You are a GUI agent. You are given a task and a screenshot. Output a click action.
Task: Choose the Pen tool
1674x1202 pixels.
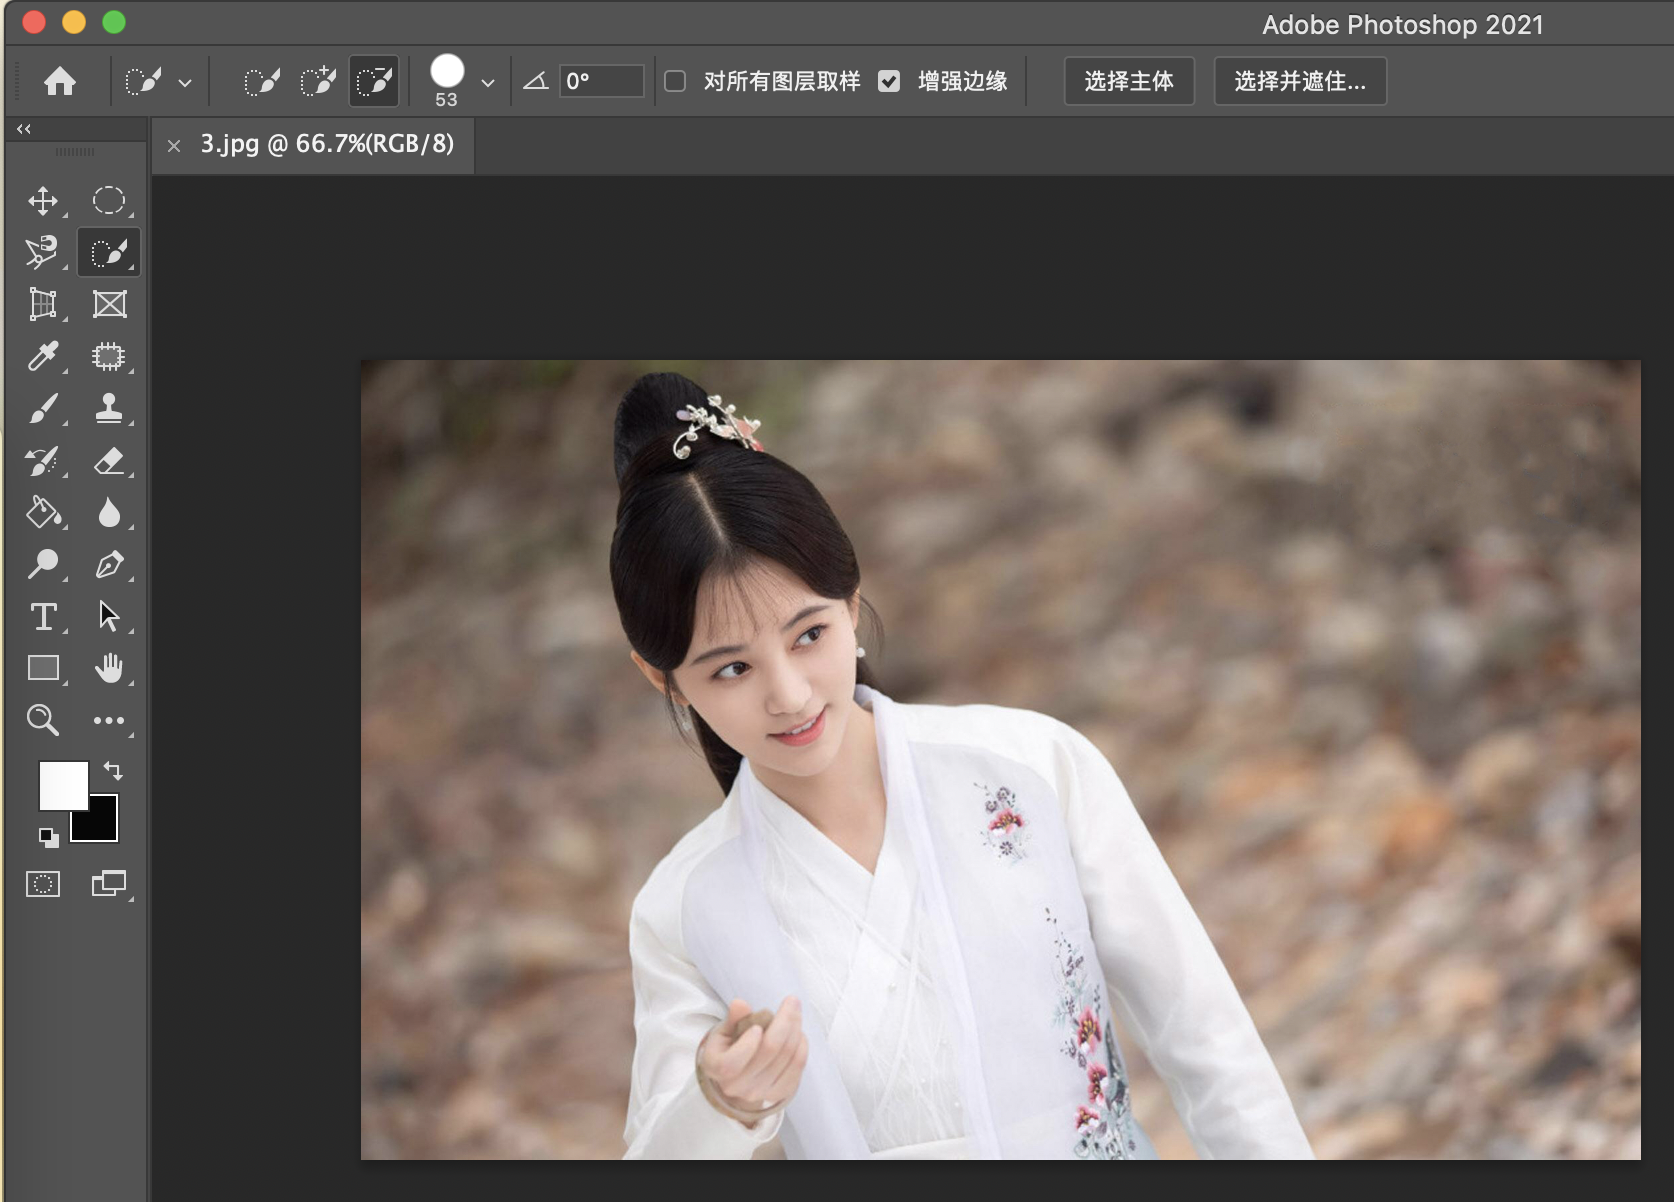pyautogui.click(x=109, y=565)
